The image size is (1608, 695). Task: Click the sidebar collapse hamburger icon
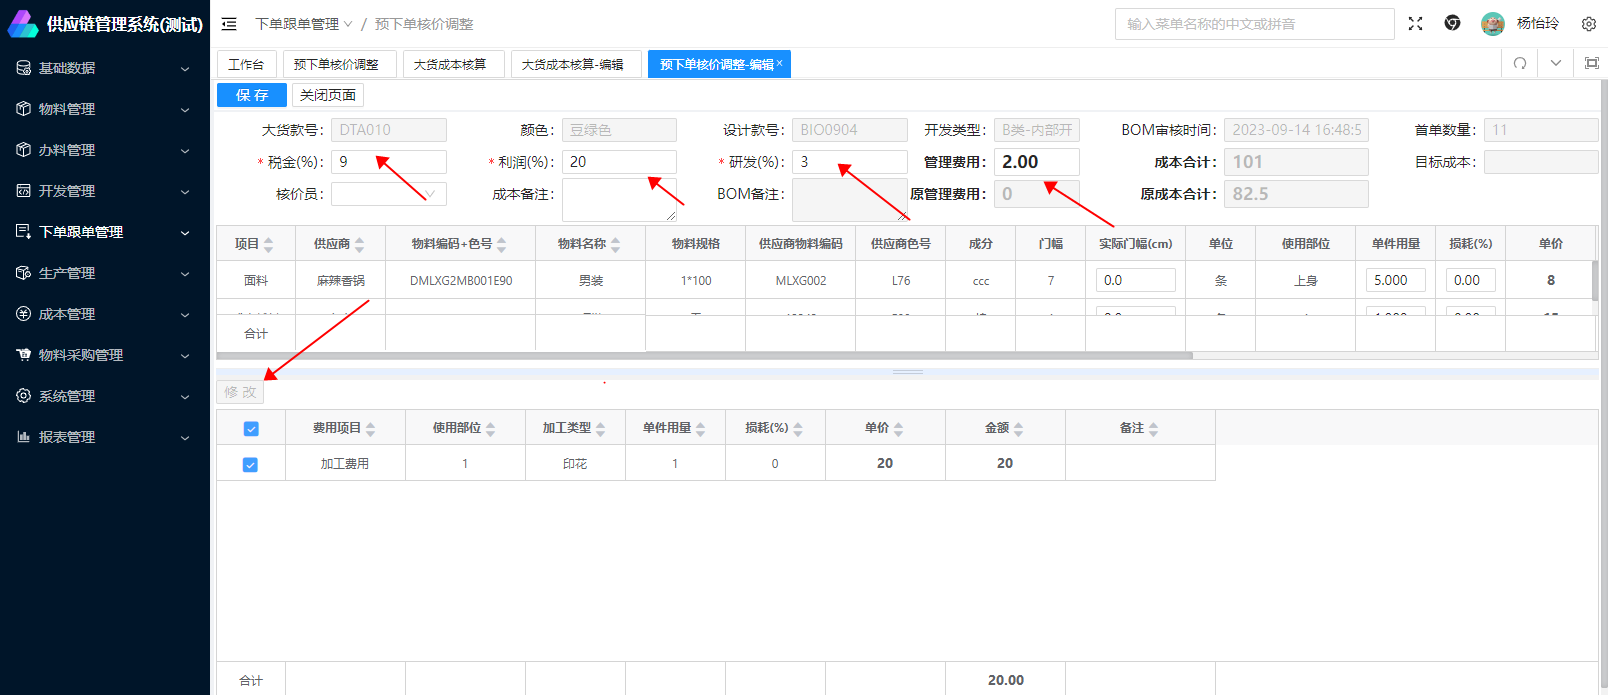point(229,24)
